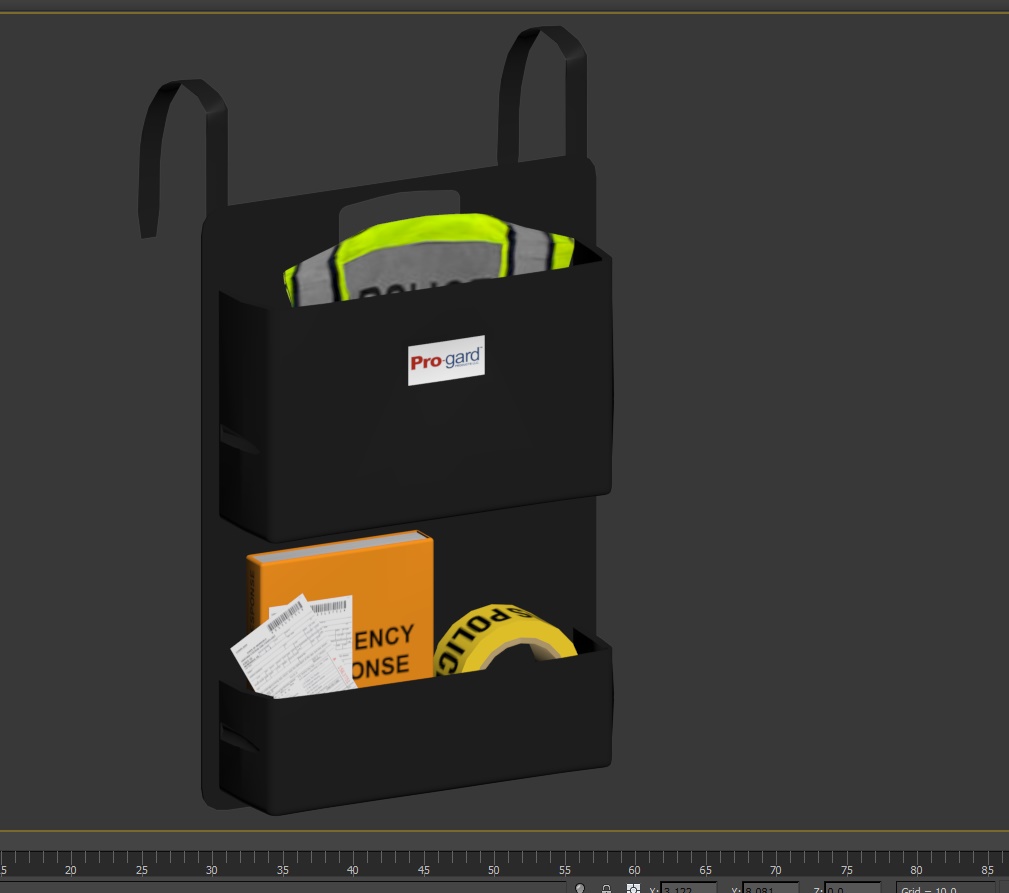Toggle the Isolate Selection light bulb icon
This screenshot has width=1009, height=893.
(x=580, y=888)
